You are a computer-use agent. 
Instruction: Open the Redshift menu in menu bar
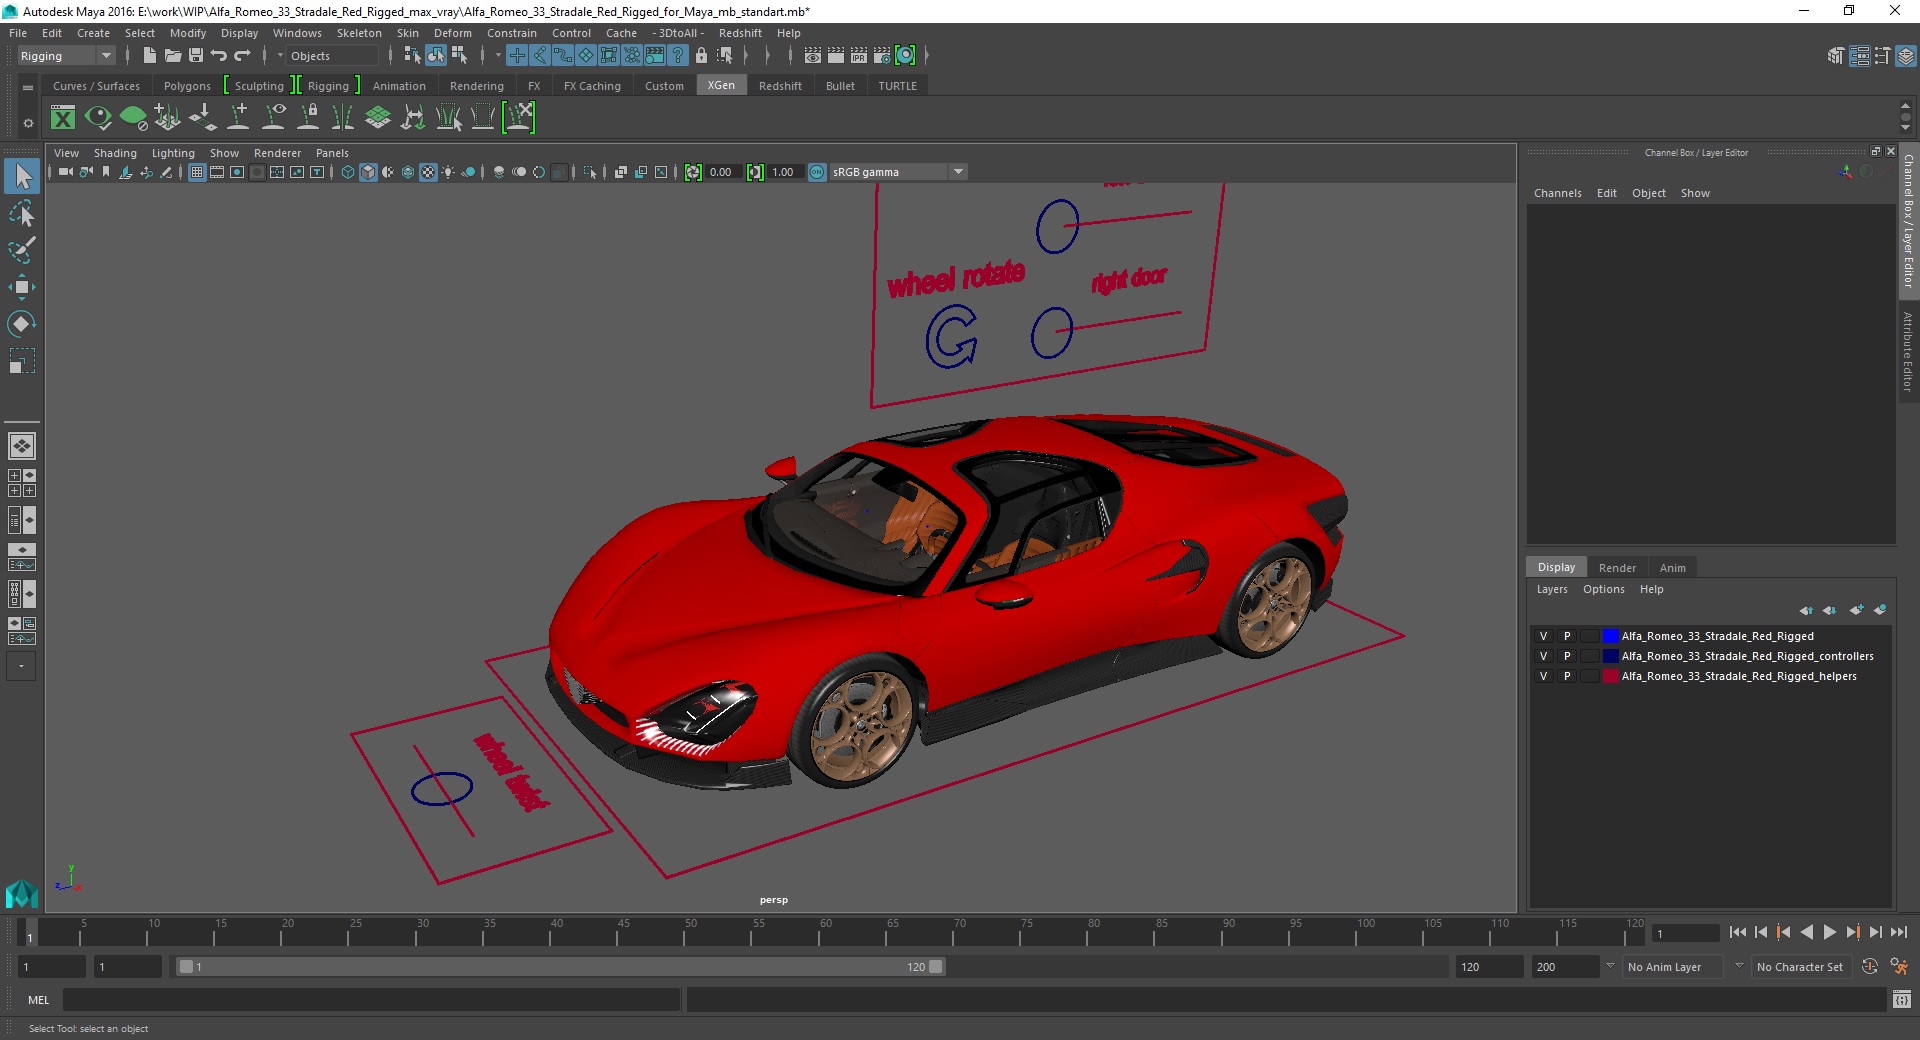coord(740,33)
